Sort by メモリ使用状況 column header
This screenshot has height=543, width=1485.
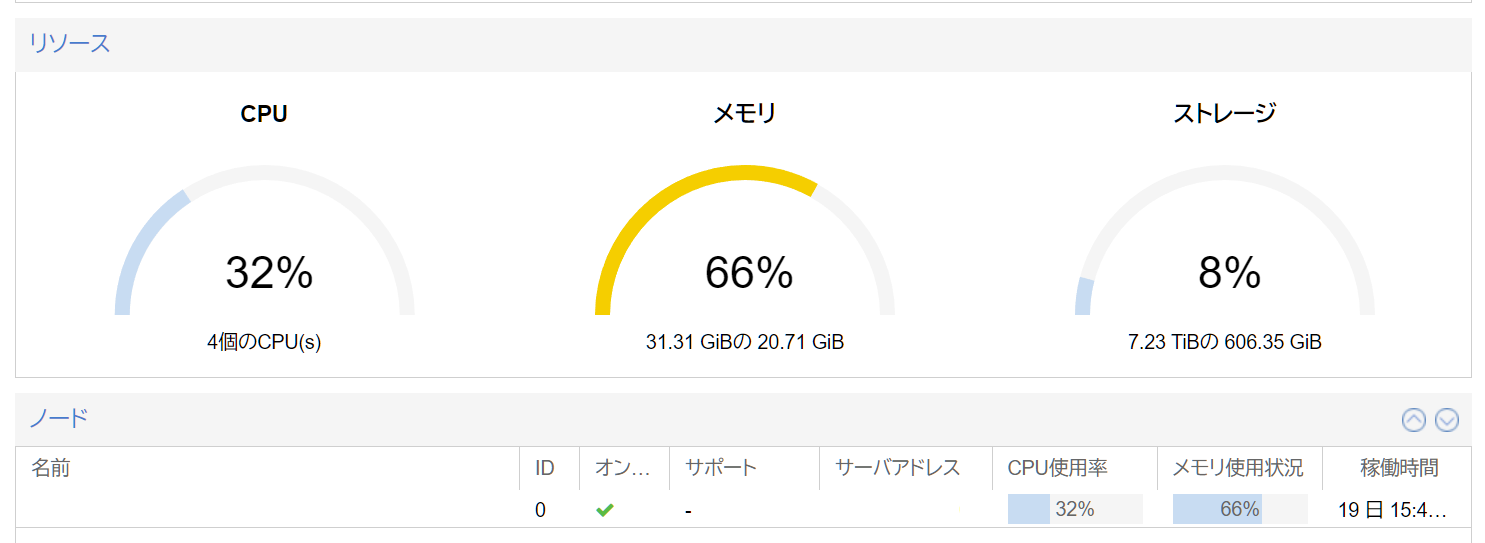point(1237,468)
